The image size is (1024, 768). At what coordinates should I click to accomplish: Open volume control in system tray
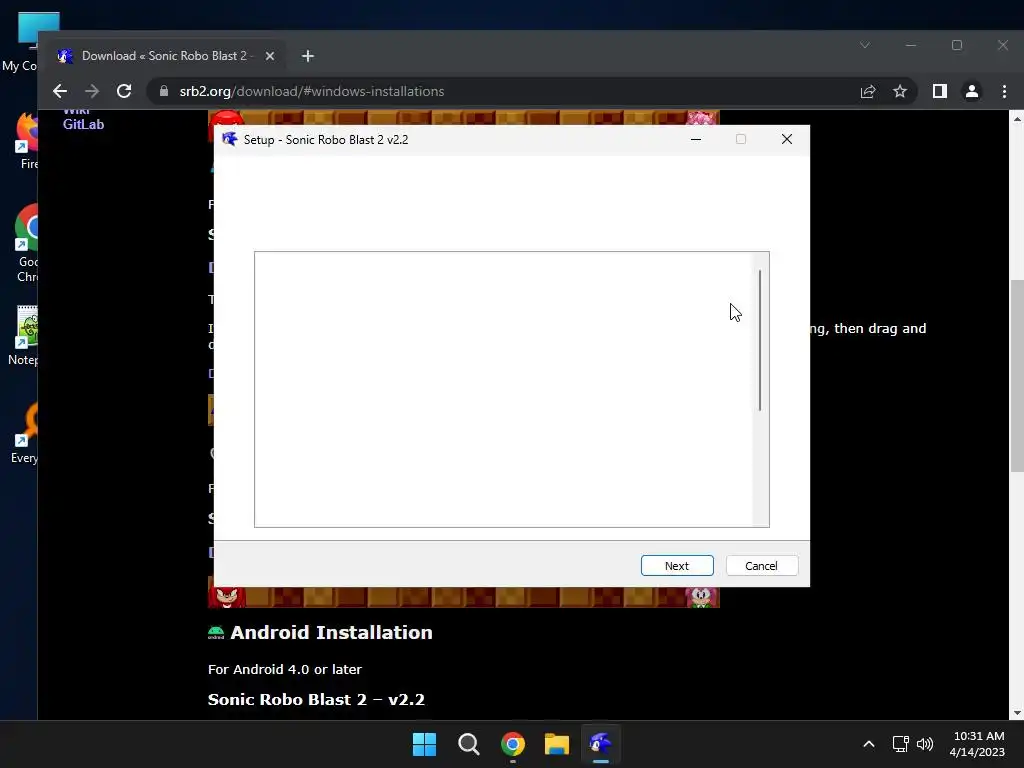(925, 744)
